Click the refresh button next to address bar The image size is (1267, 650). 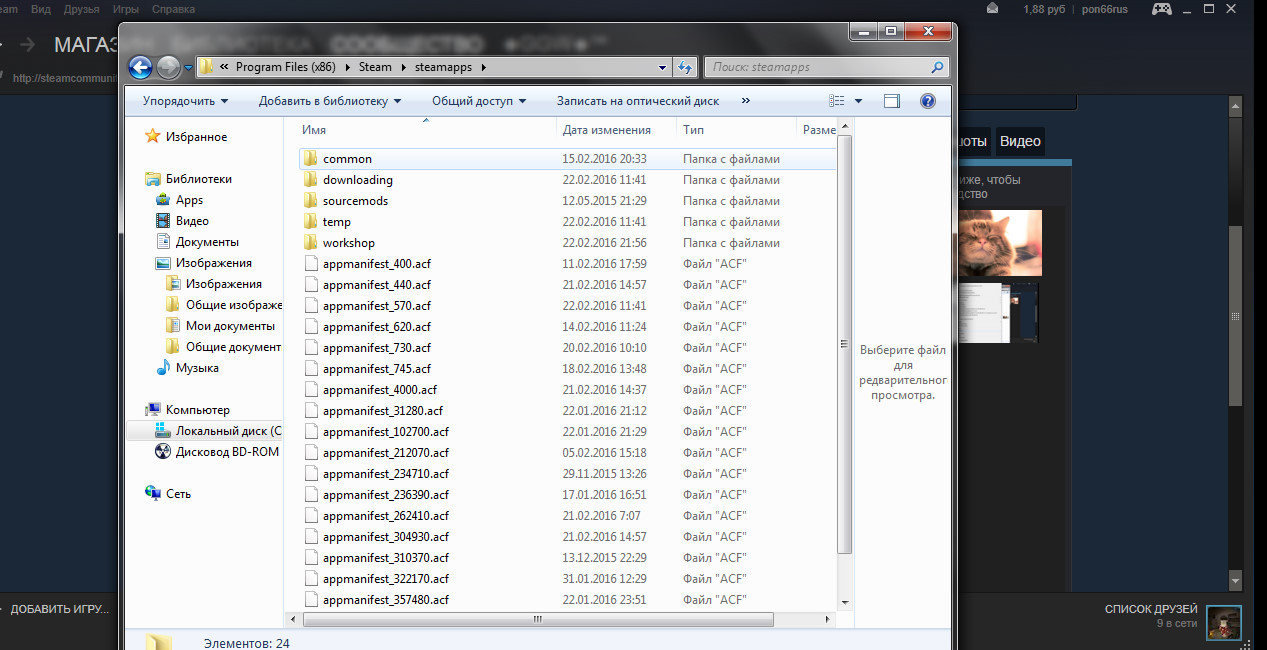point(685,67)
